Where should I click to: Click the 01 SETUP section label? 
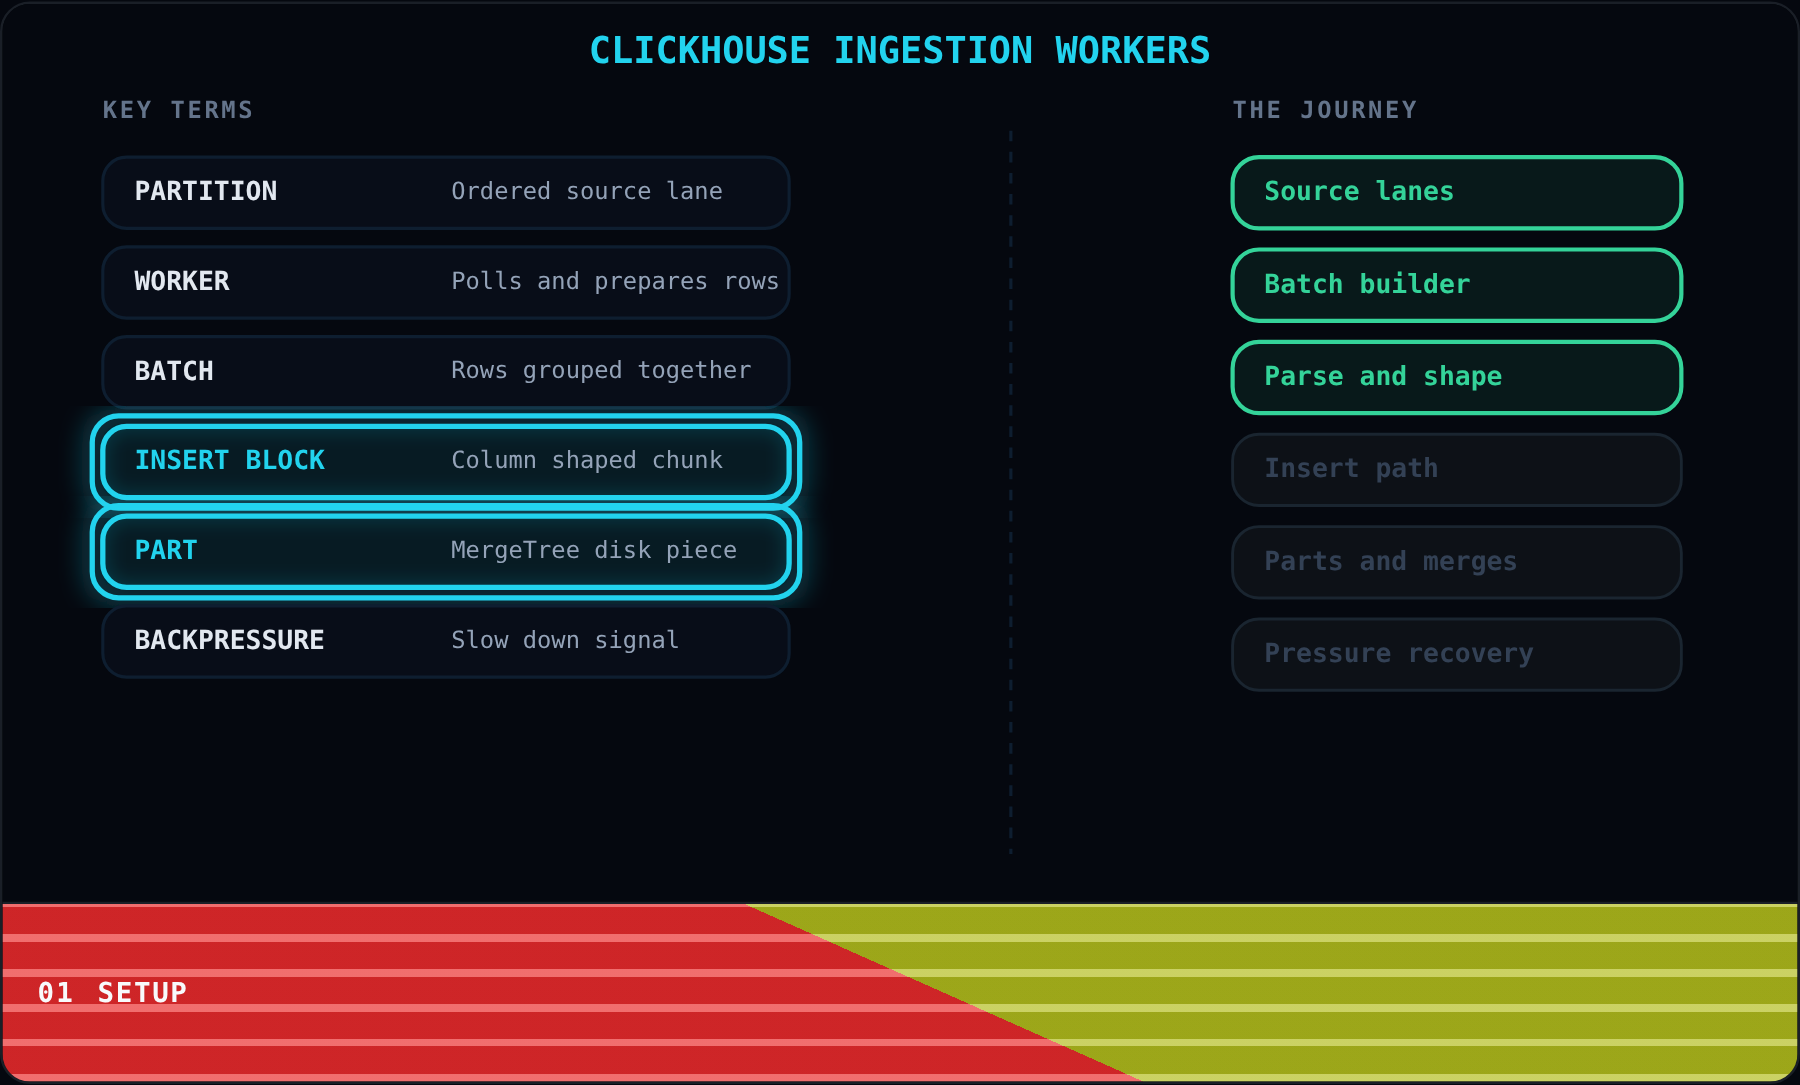pos(113,992)
